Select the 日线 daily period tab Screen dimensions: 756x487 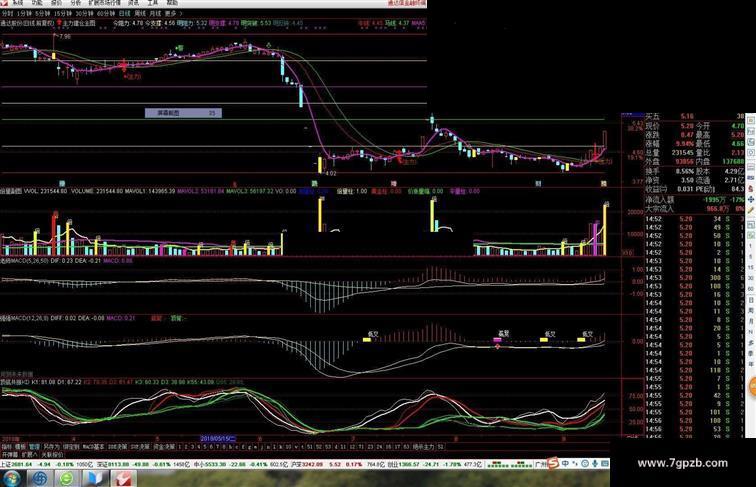(124, 14)
